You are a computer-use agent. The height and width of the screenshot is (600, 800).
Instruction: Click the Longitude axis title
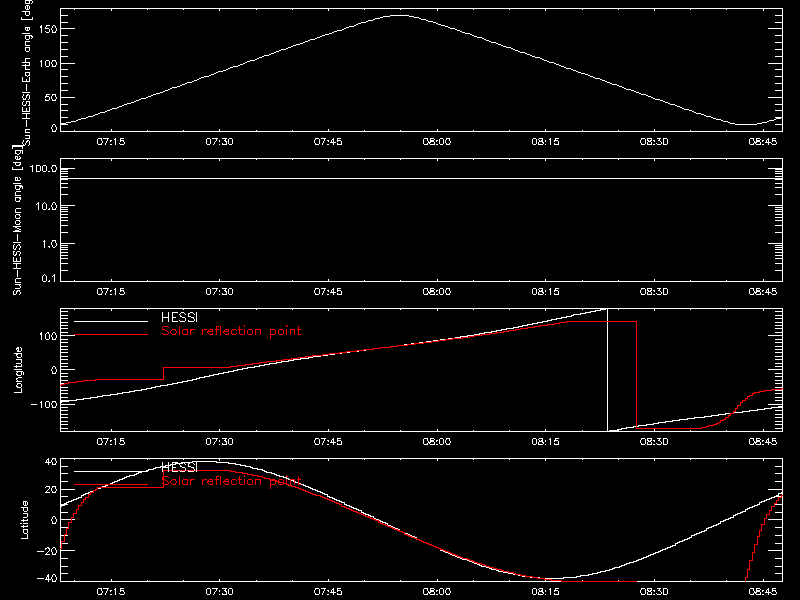[18, 370]
